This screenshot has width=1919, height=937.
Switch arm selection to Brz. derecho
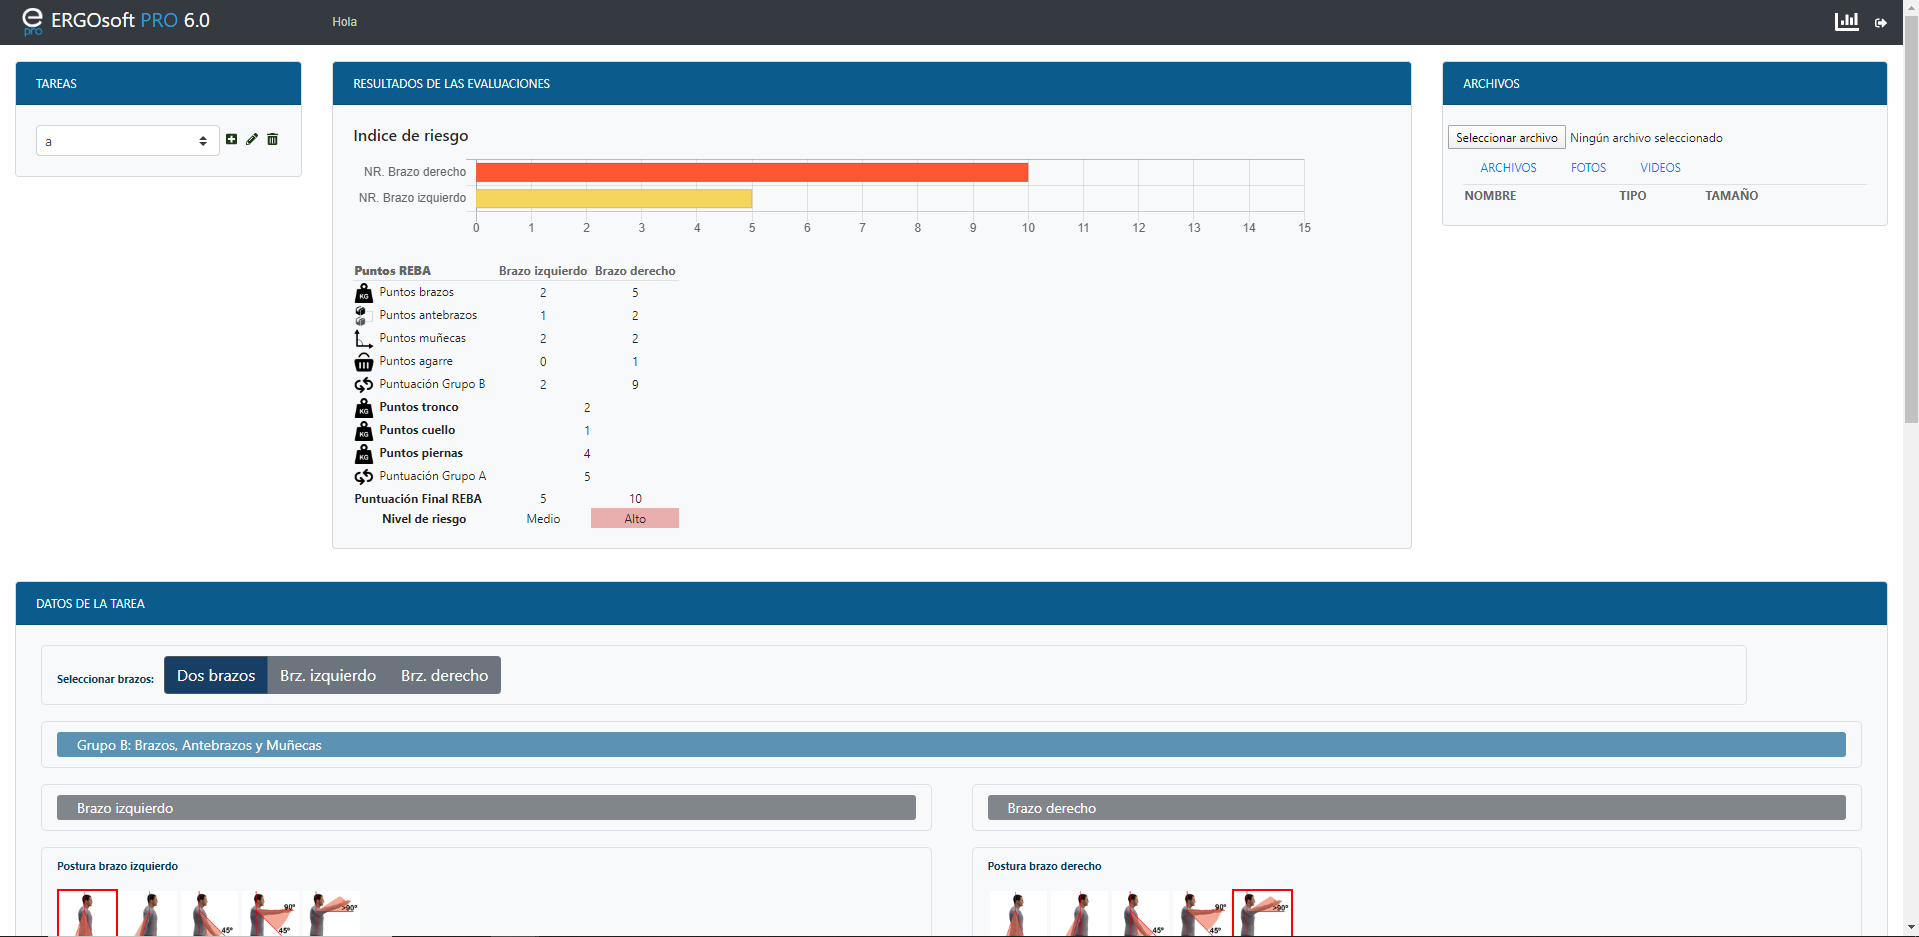(445, 675)
